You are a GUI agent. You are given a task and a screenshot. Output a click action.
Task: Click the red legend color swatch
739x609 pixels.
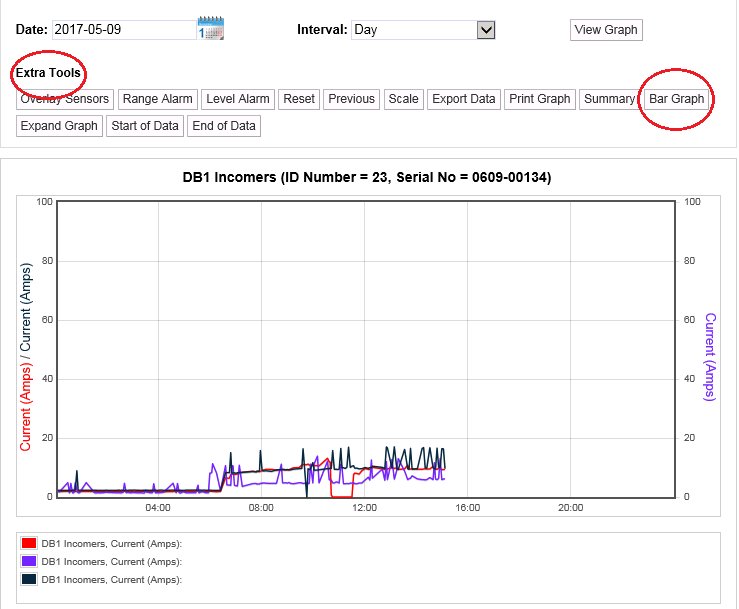(29, 544)
